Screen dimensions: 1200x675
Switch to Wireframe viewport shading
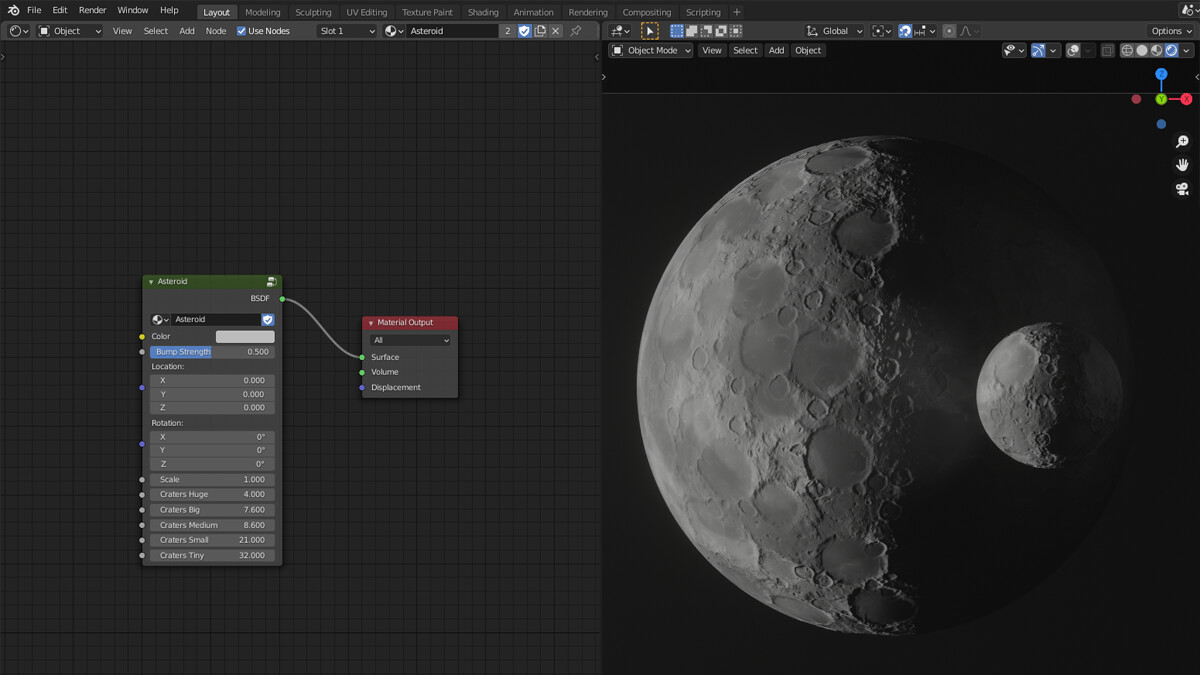tap(1127, 50)
